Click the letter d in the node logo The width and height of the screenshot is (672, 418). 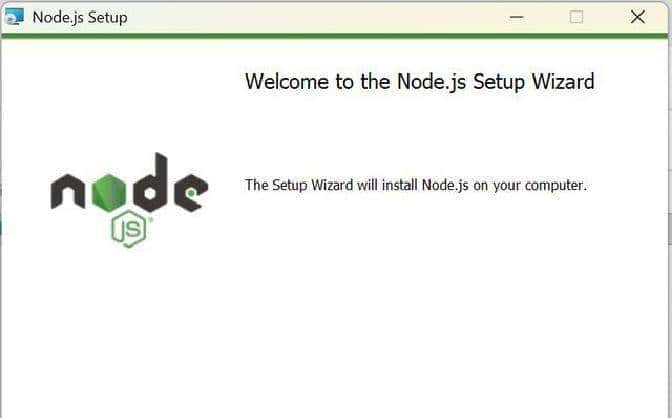[150, 182]
